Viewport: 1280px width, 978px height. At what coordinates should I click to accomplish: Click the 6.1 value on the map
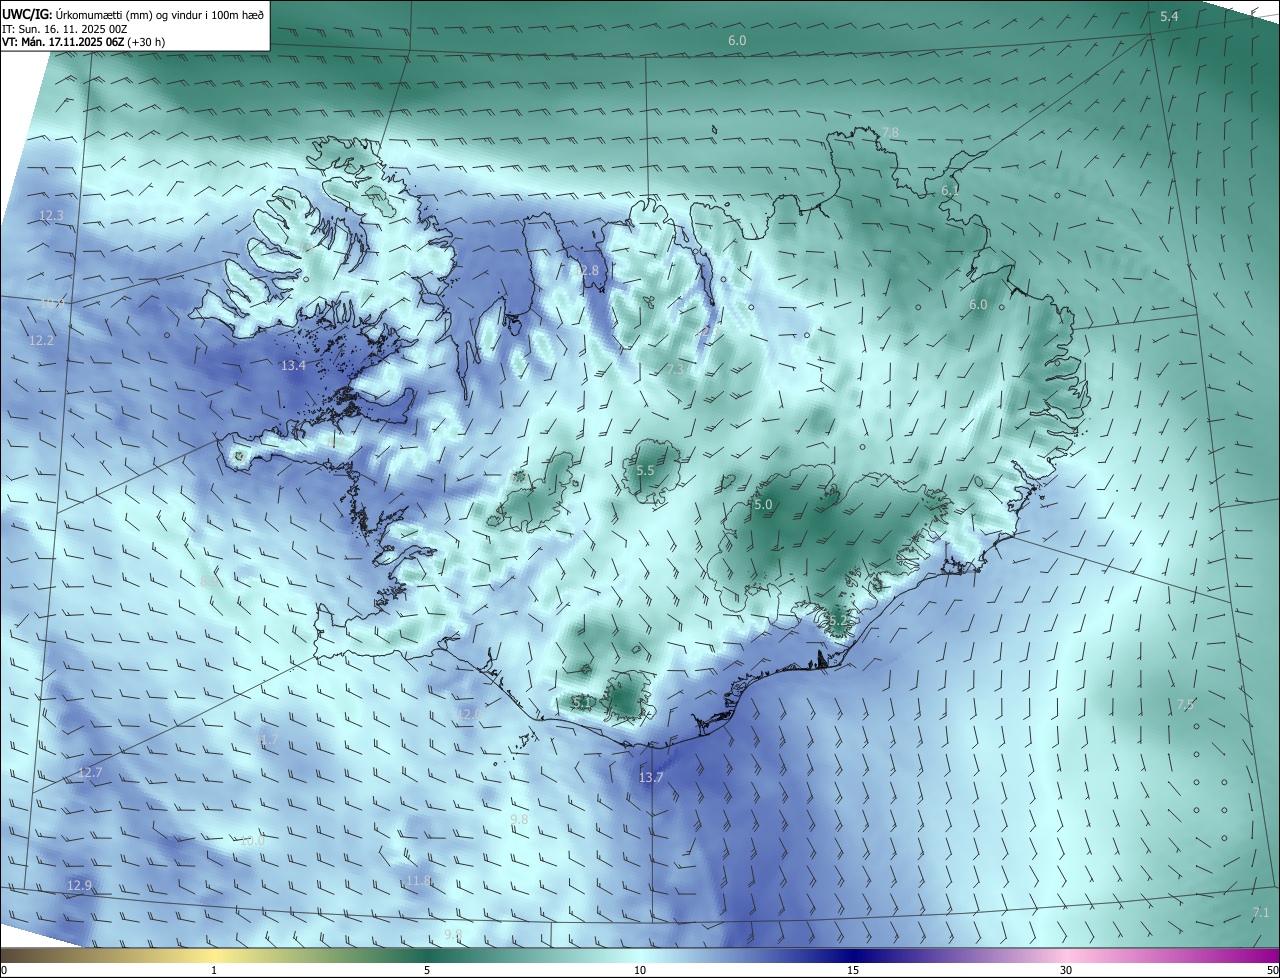[x=950, y=190]
